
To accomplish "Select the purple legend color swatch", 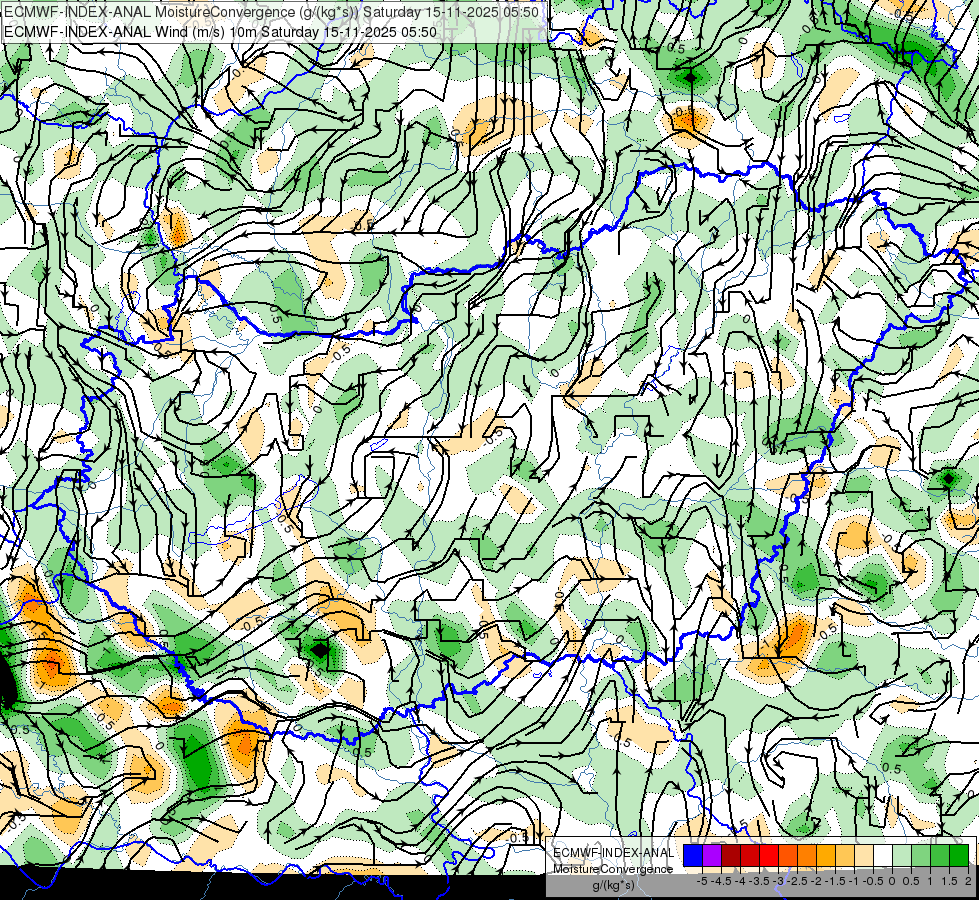I will [712, 855].
